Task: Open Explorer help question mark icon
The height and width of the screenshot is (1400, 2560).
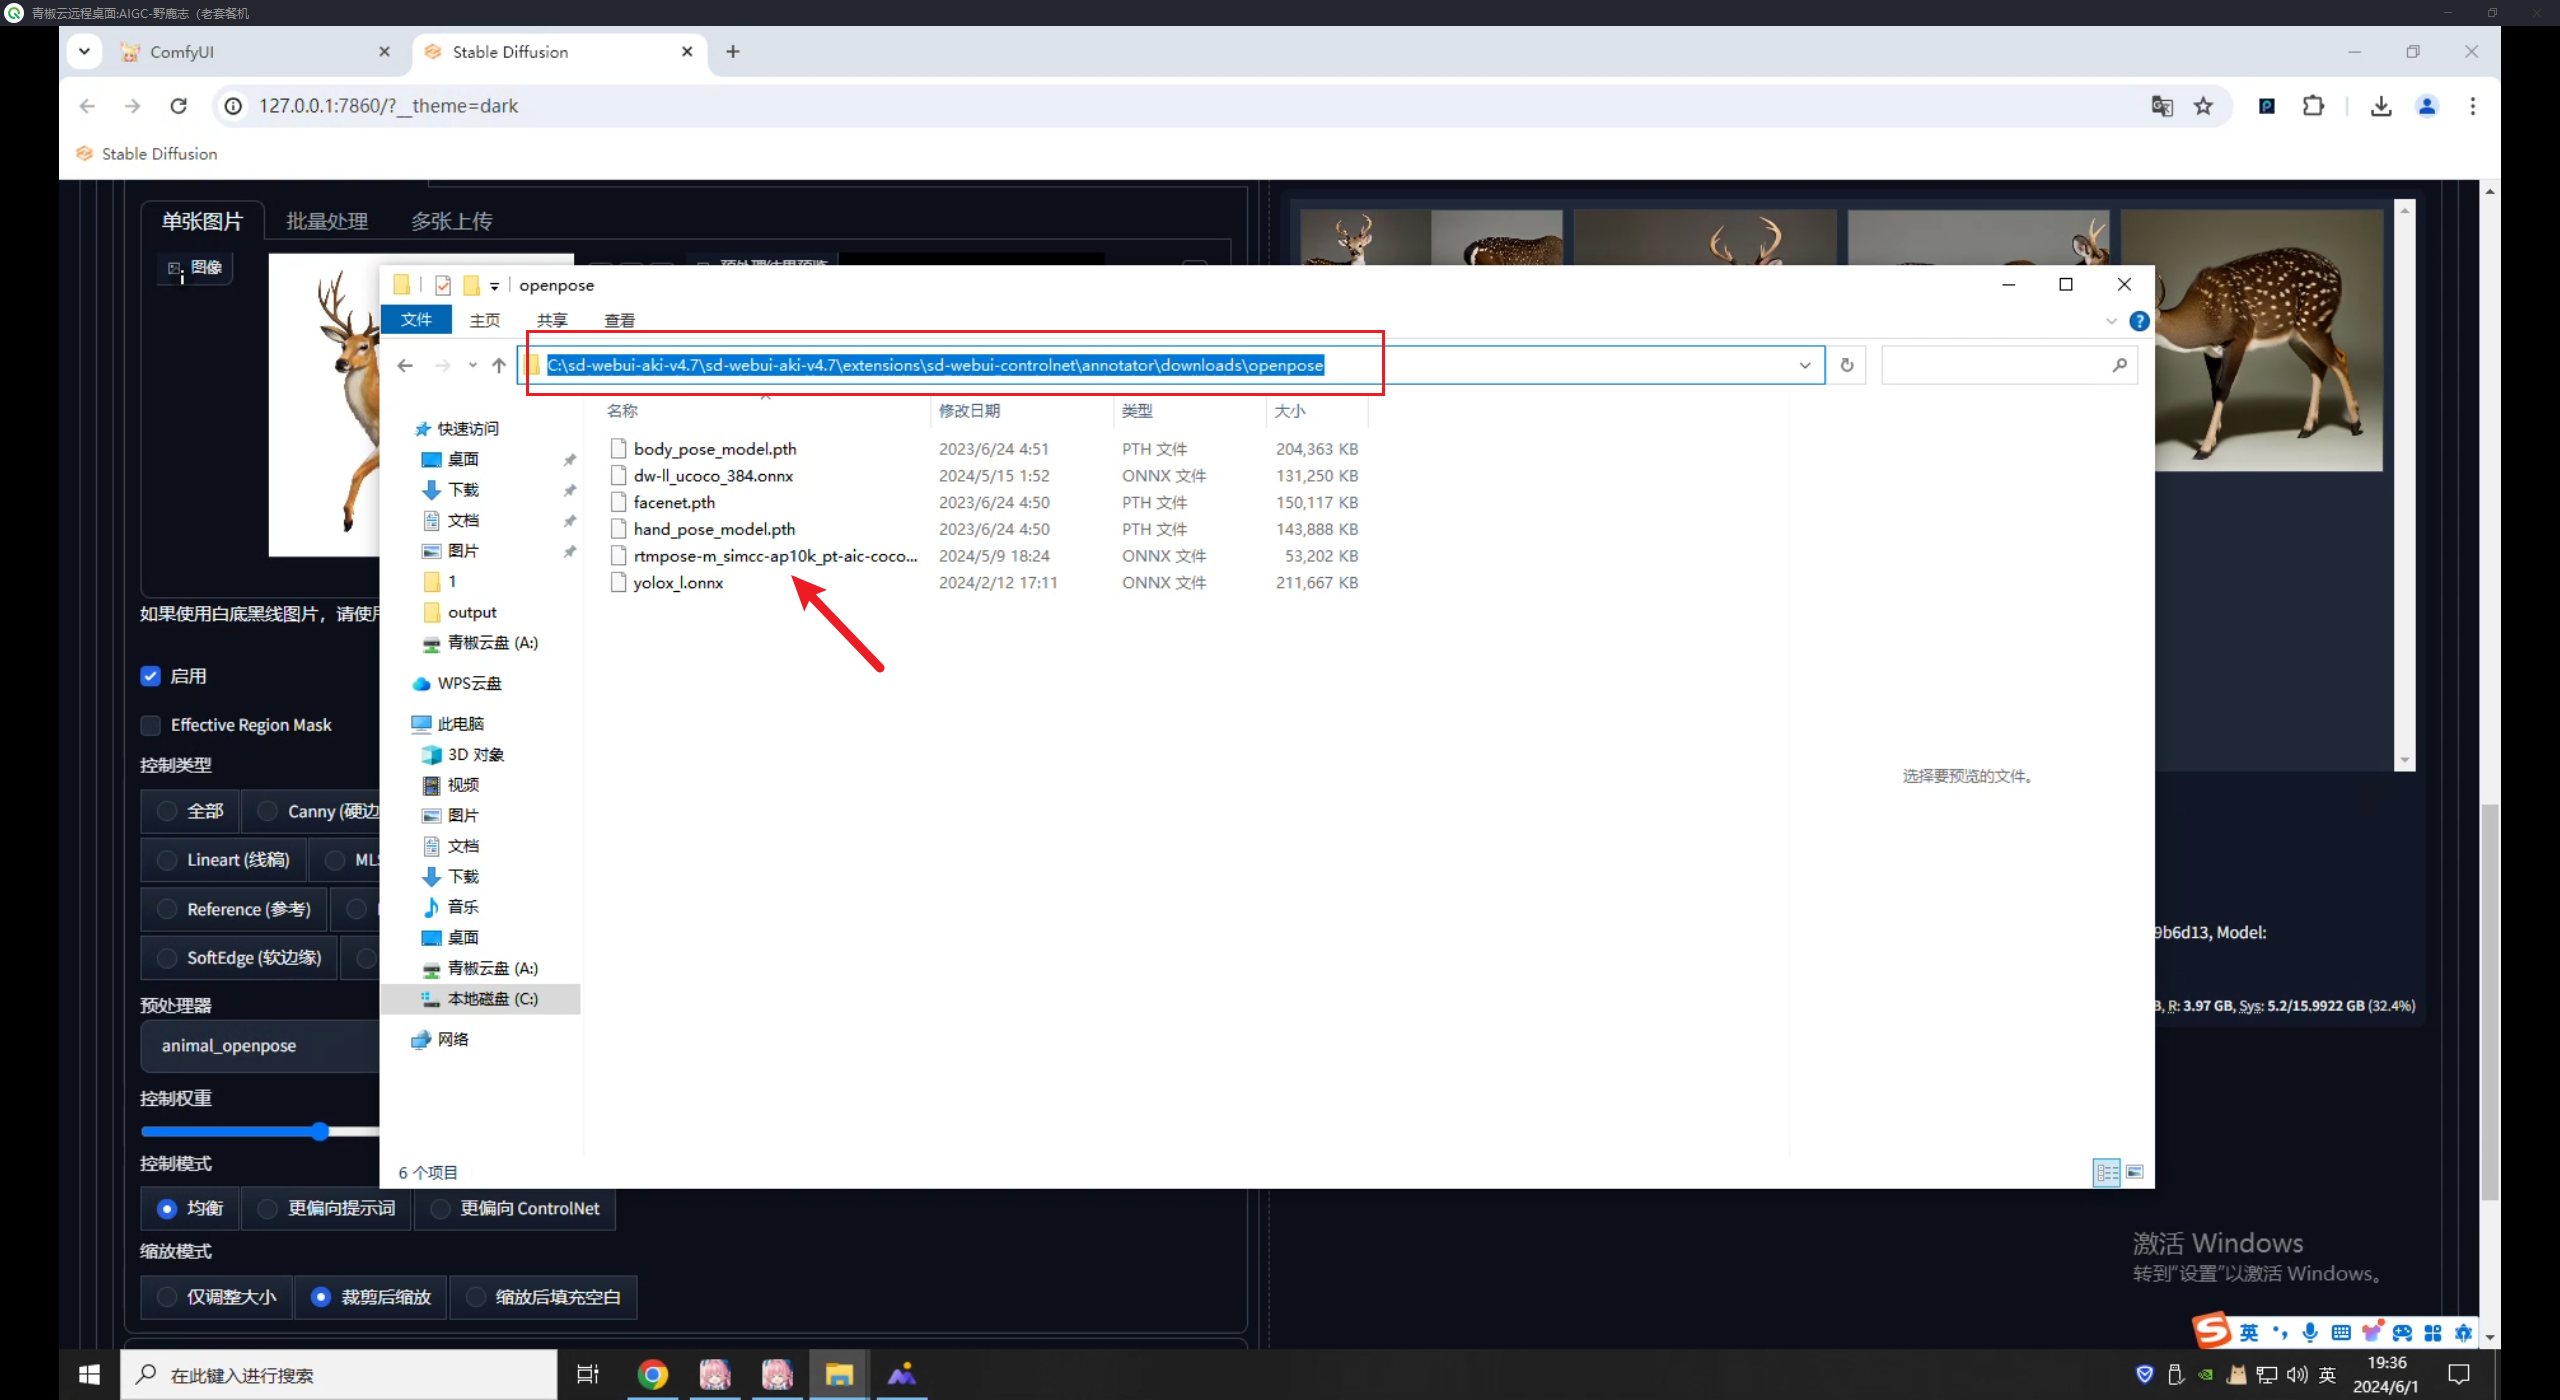Action: 2139,321
